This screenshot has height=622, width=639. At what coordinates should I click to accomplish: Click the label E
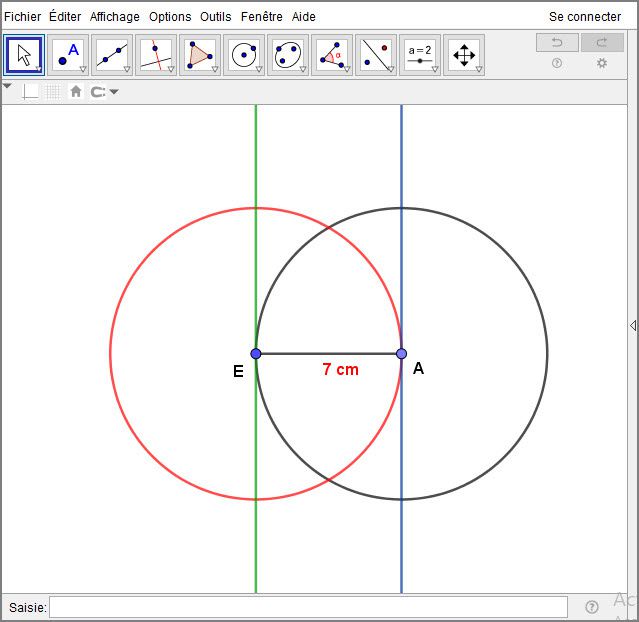click(x=238, y=371)
